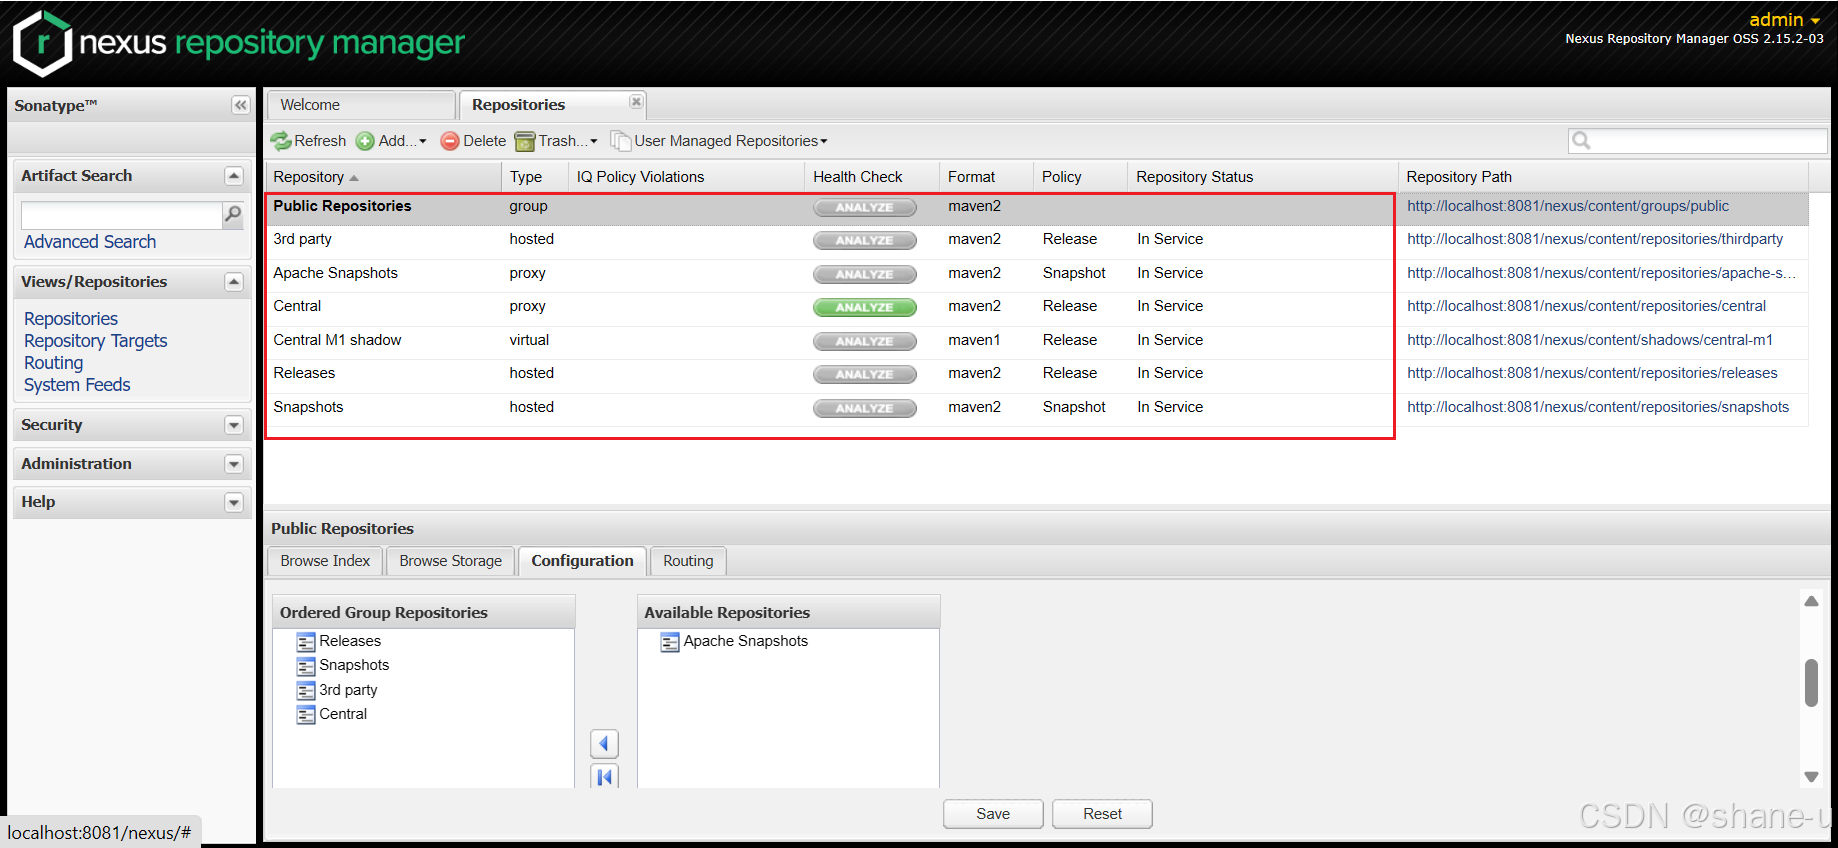Open the System Feeds link
Viewport: 1838px width, 848px height.
click(x=77, y=385)
